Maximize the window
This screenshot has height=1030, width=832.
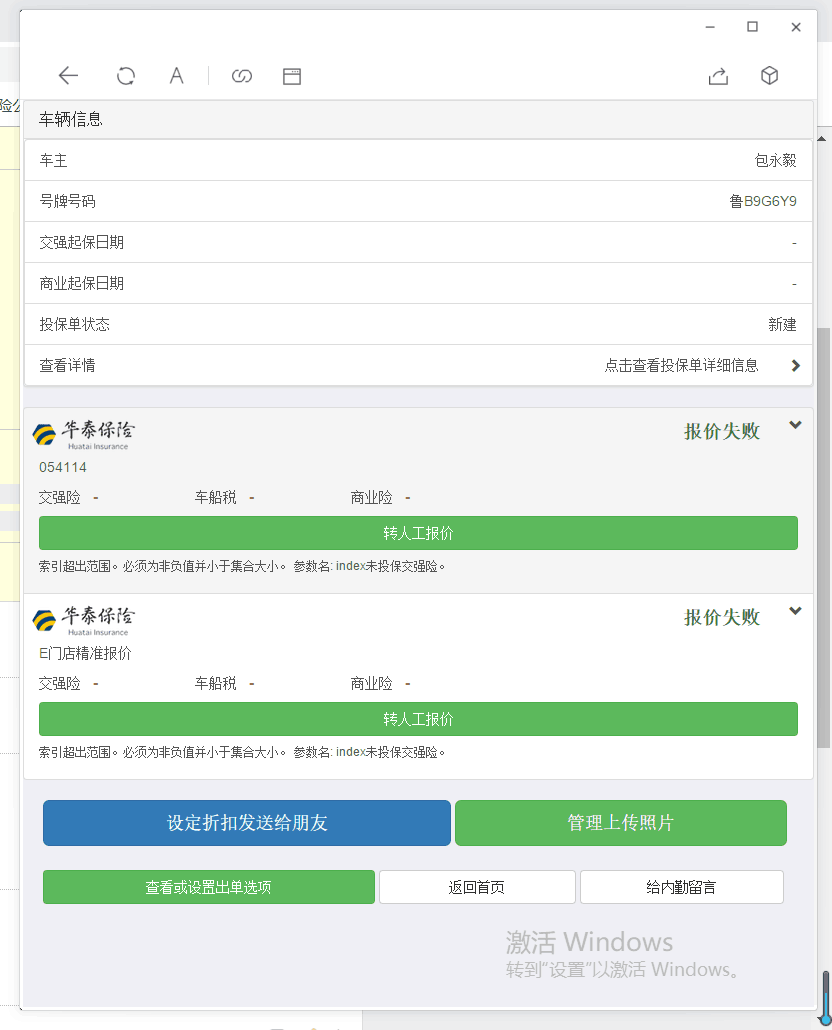point(753,27)
